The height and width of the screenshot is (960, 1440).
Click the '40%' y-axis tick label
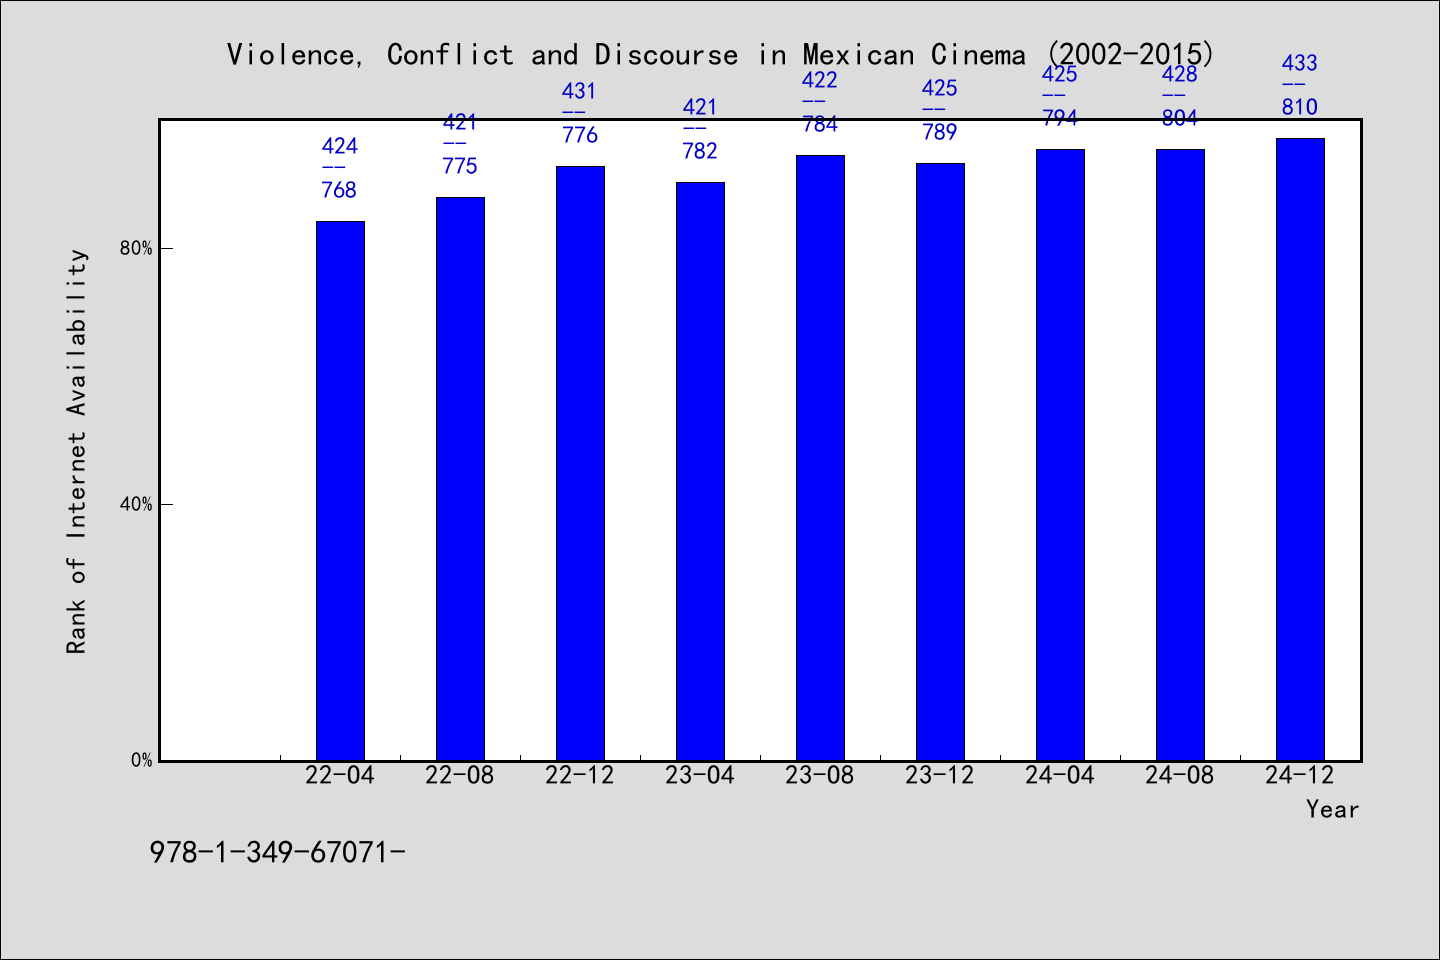click(x=137, y=504)
